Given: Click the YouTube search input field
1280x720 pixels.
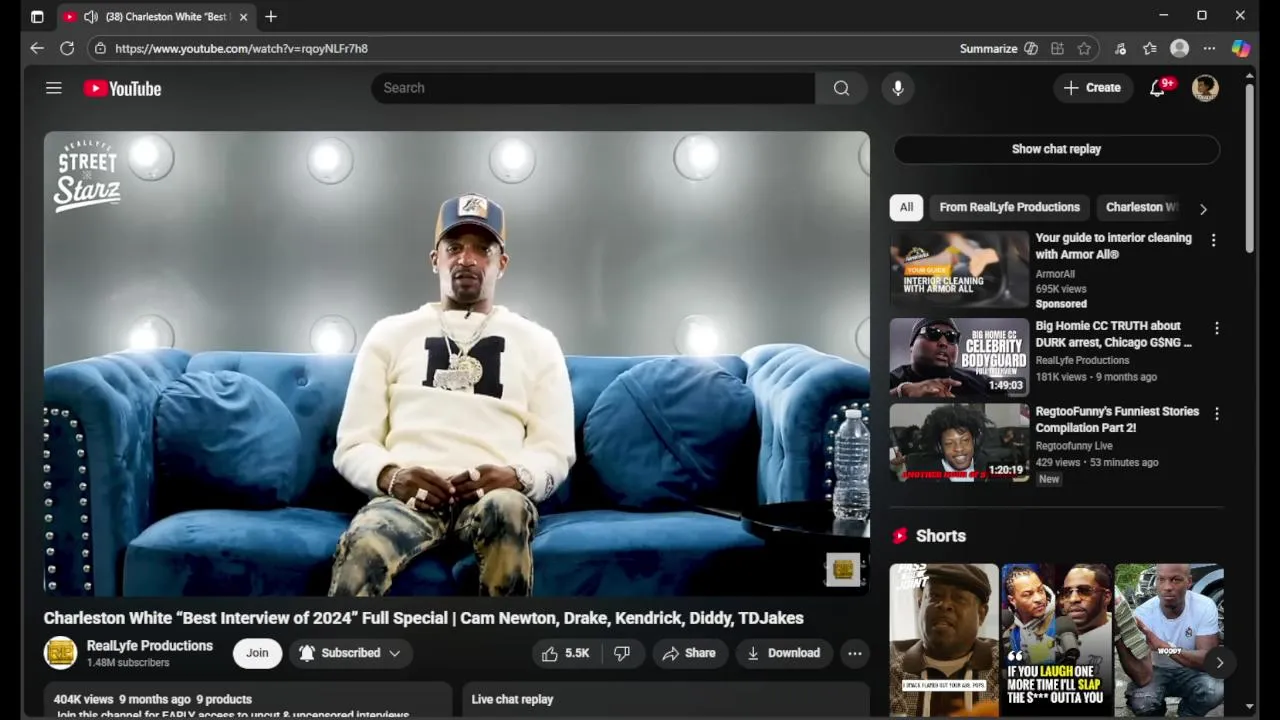Looking at the screenshot, I should (593, 88).
